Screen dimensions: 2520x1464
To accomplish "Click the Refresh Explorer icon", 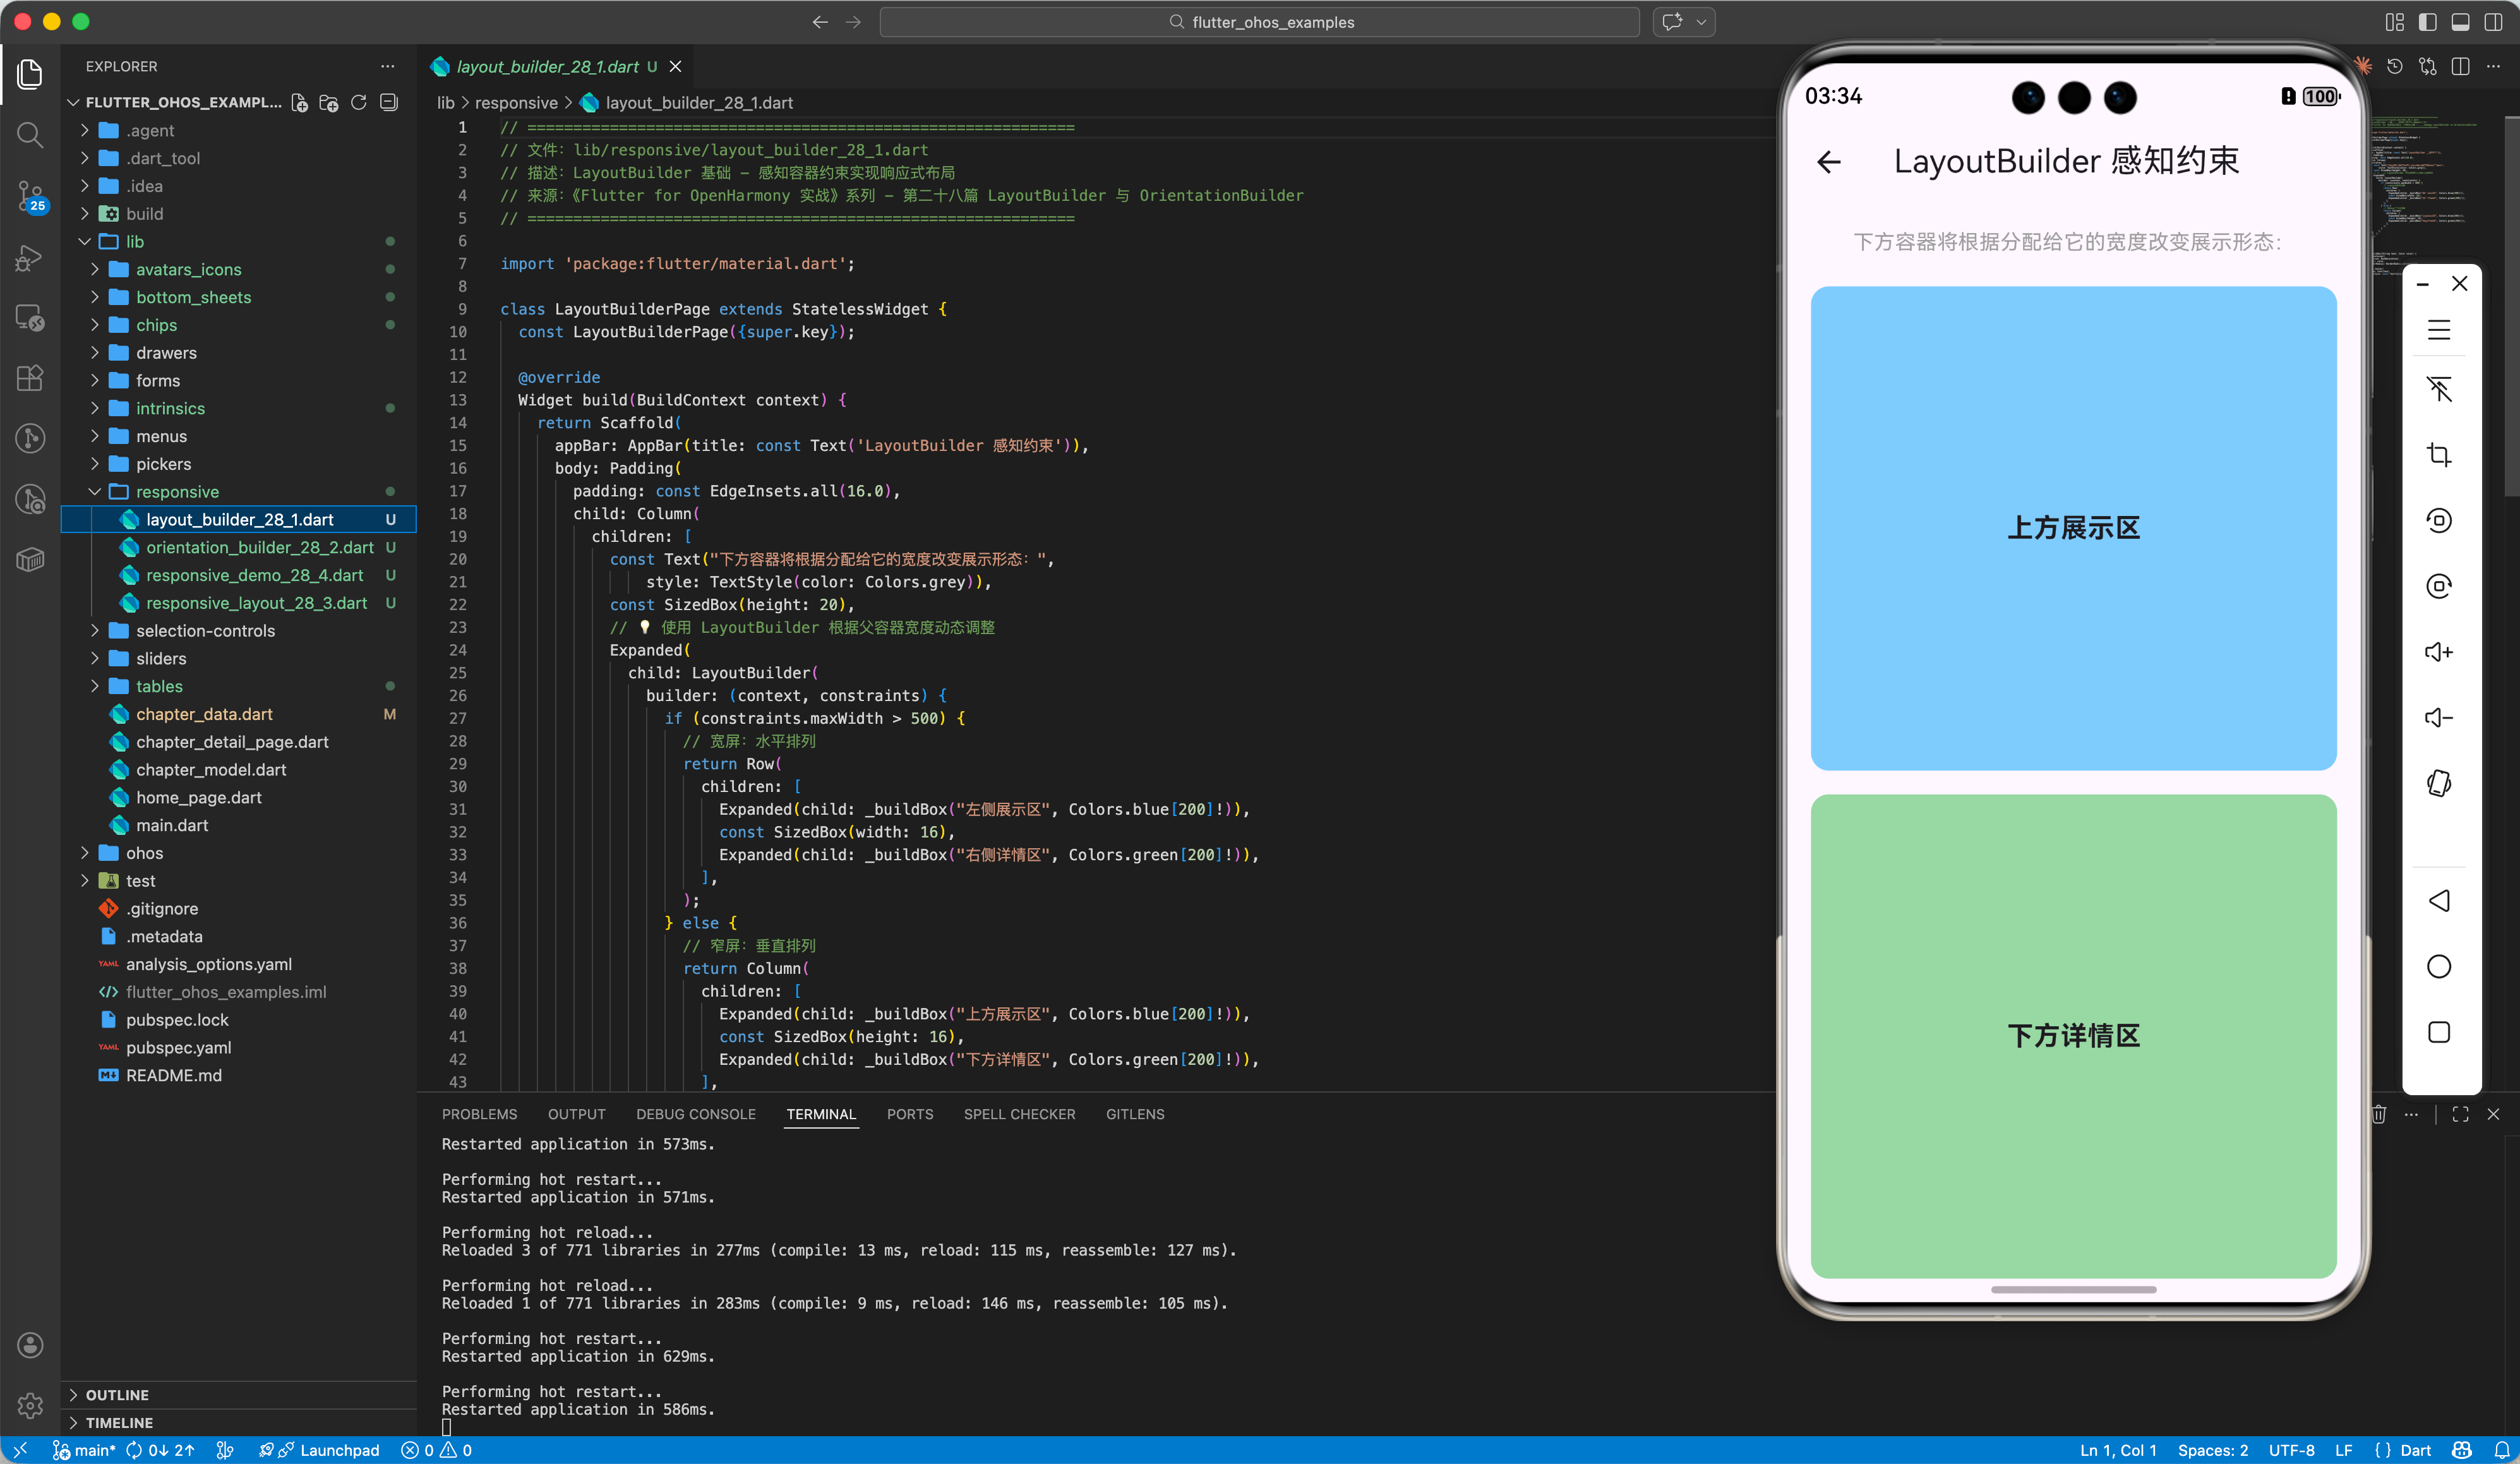I will click(x=358, y=102).
